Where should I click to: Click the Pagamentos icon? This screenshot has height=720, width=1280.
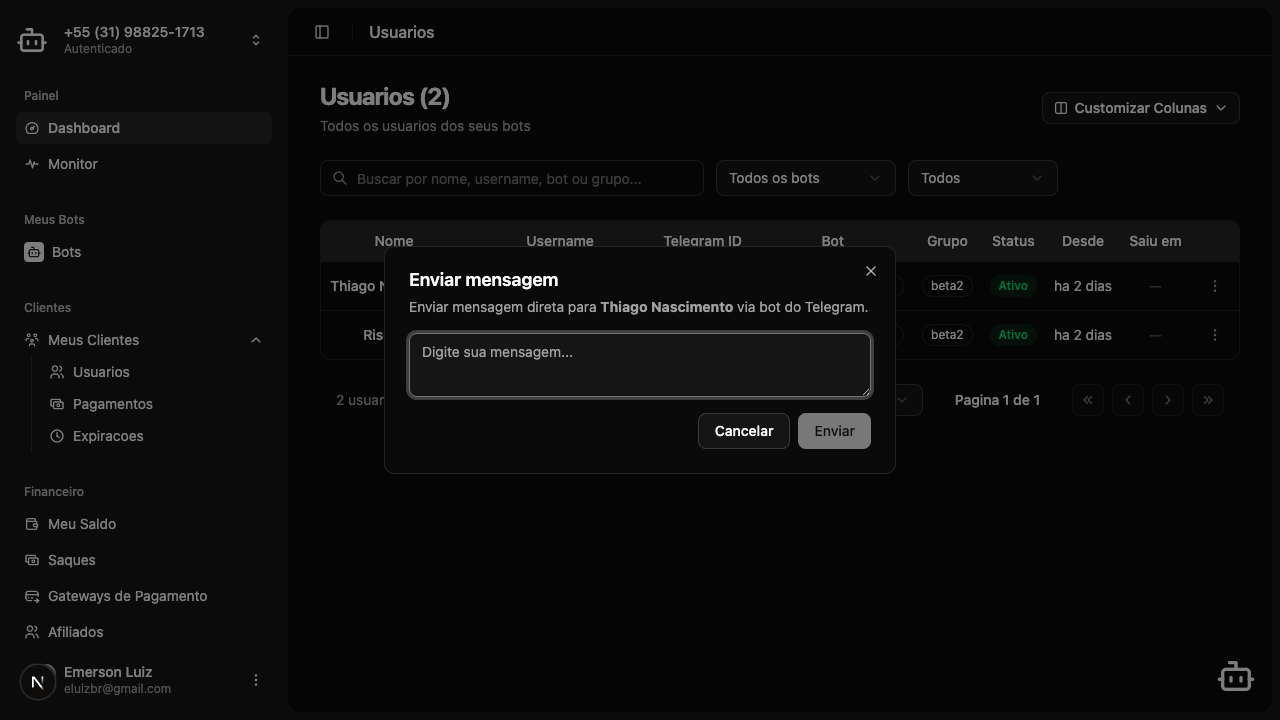[57, 404]
